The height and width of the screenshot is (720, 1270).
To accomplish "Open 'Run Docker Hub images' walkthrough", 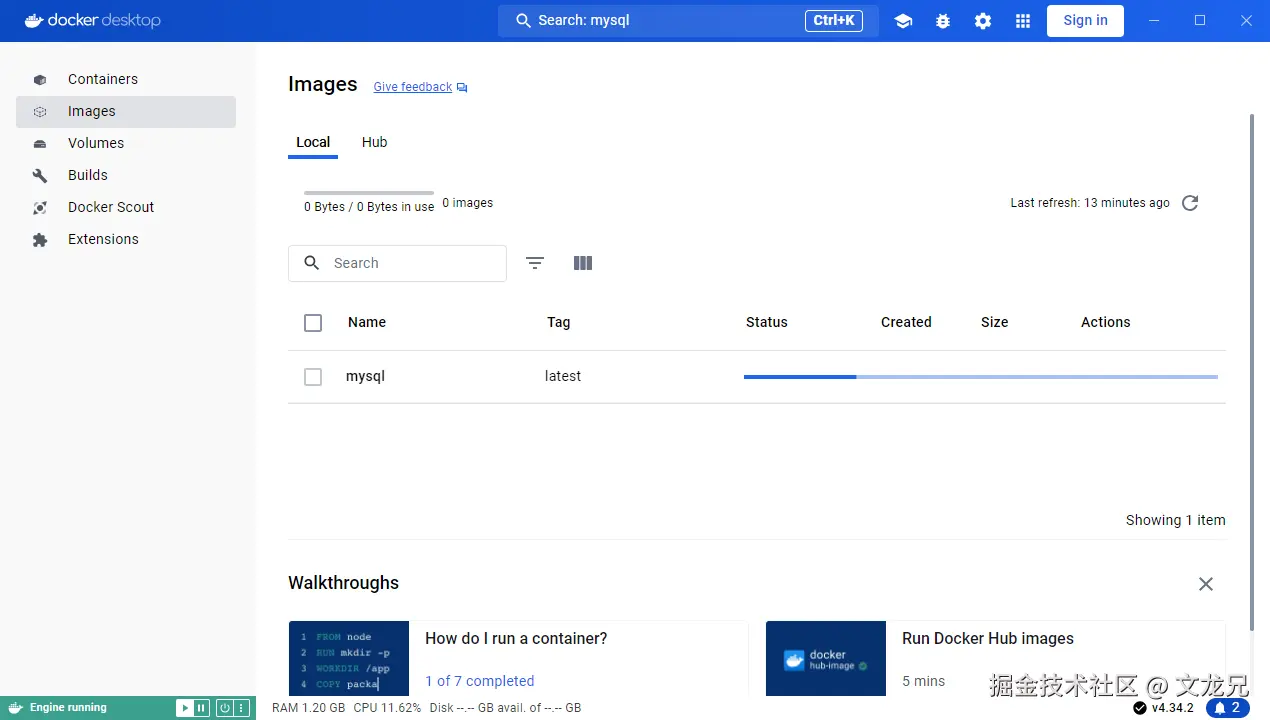I will 988,639.
